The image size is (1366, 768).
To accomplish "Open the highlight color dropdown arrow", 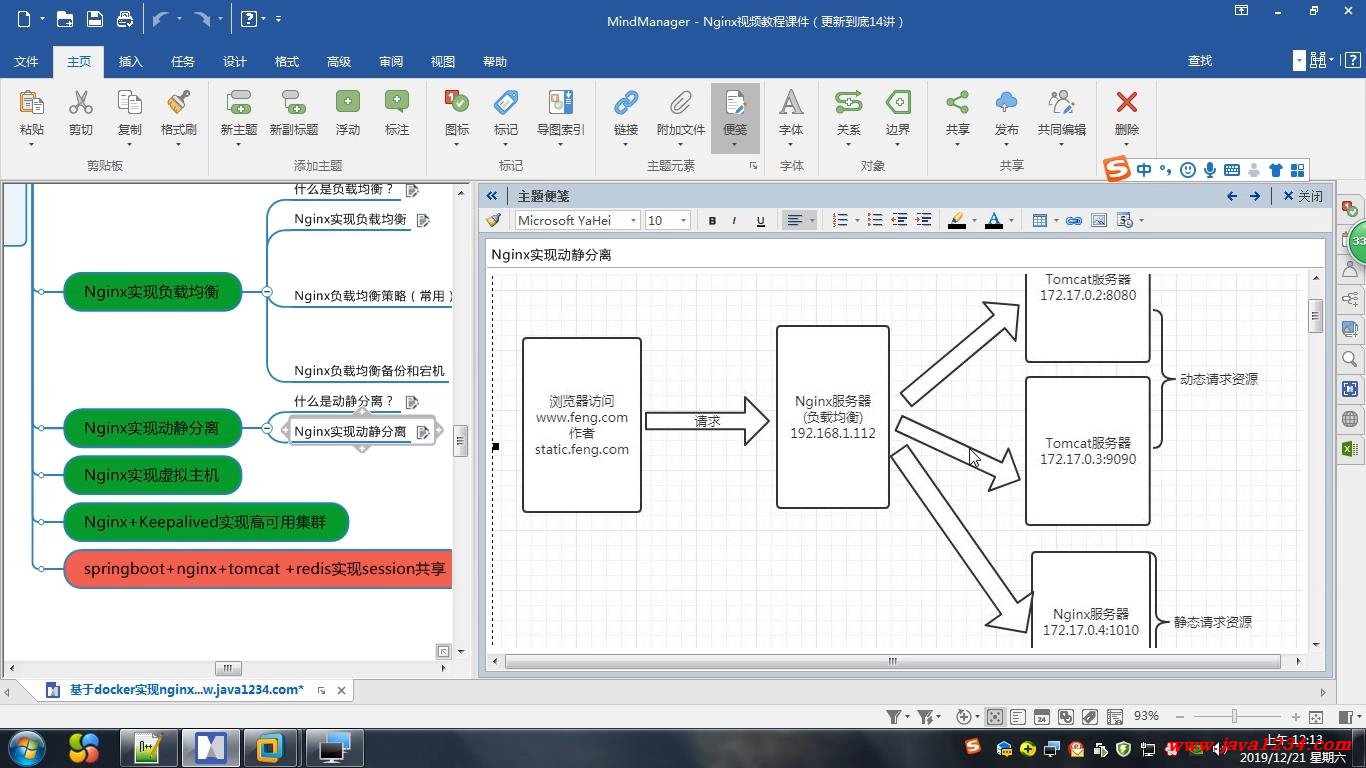I will [974, 221].
